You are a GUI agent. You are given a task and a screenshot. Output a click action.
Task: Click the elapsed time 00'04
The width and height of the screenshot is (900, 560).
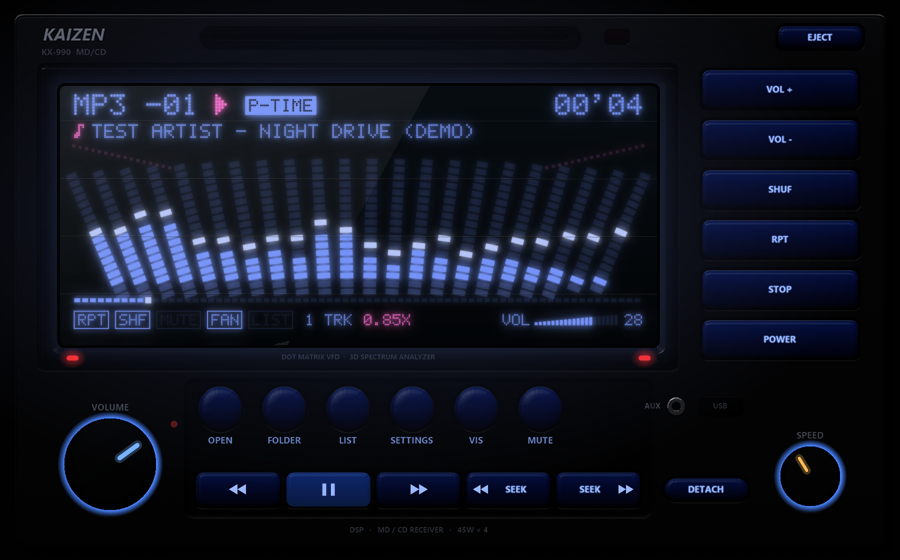click(598, 105)
